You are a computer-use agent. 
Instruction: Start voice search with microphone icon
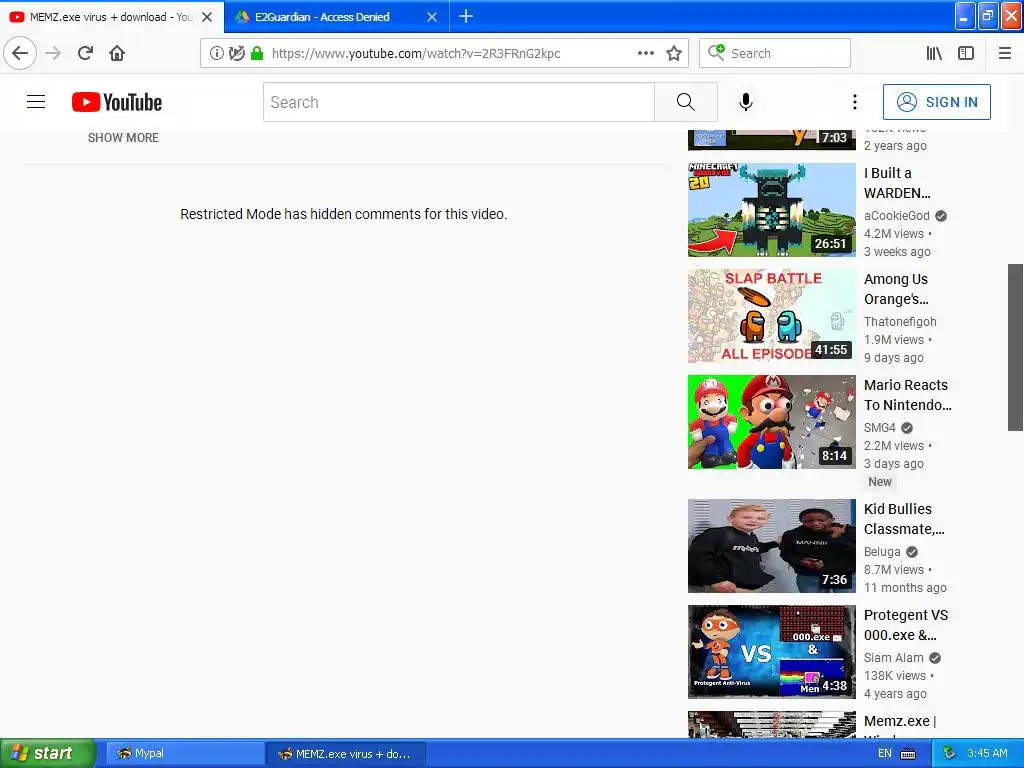pos(746,102)
